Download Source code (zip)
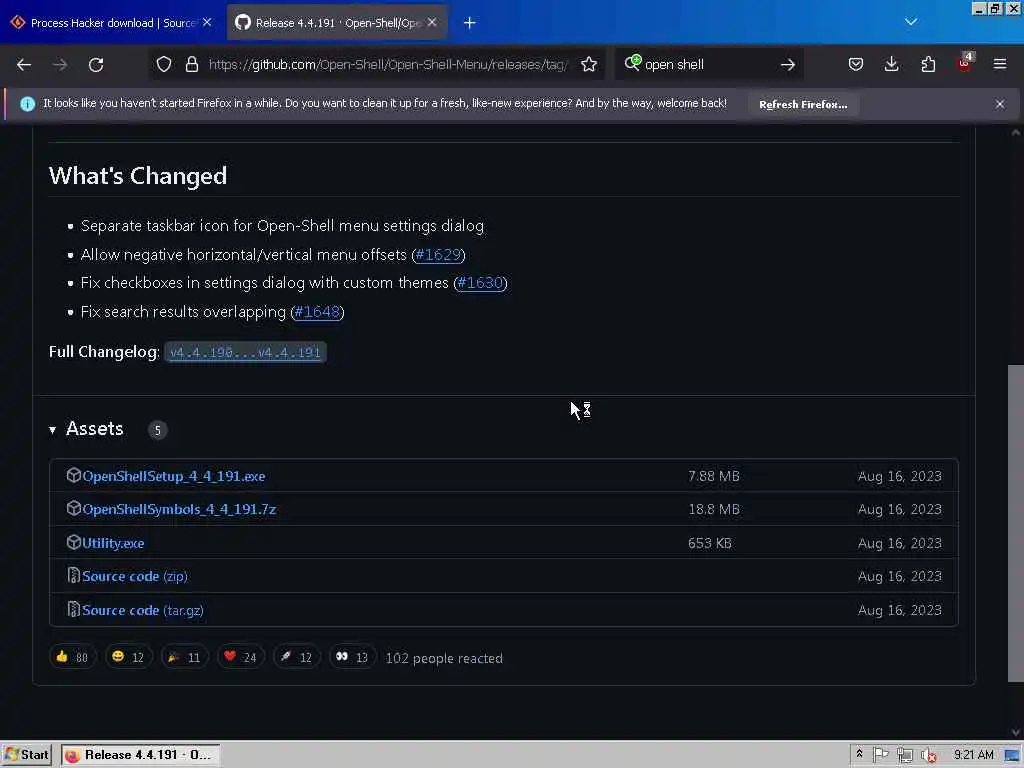 [x=135, y=576]
